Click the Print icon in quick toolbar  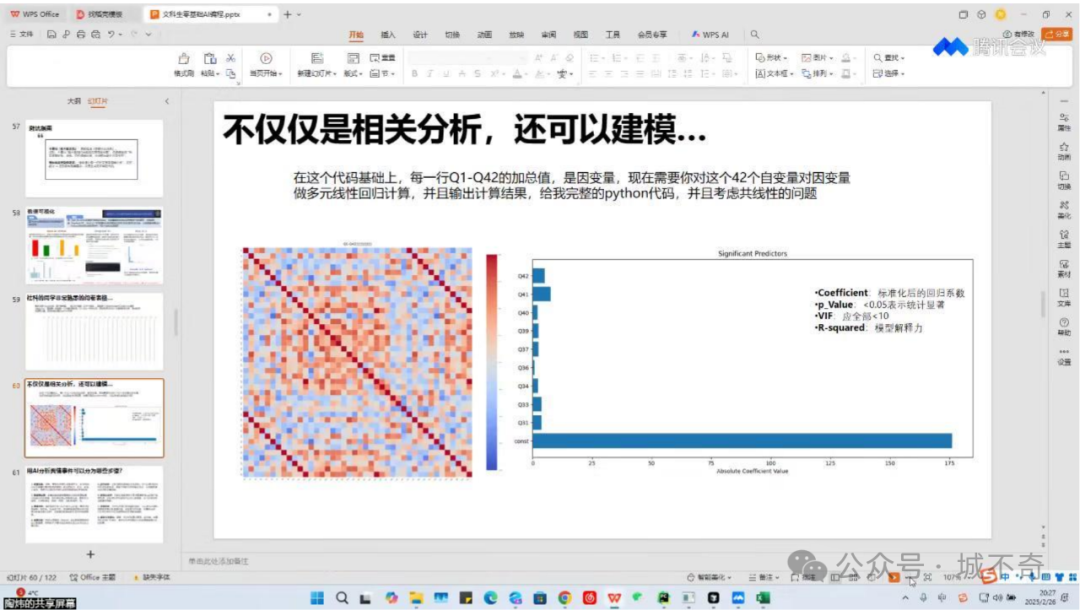81,34
